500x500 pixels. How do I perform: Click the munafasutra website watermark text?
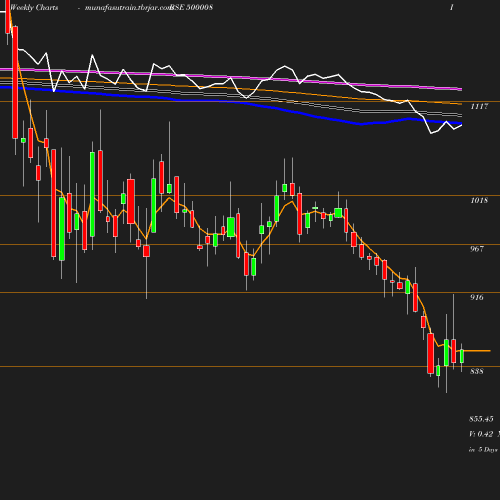click(x=128, y=8)
